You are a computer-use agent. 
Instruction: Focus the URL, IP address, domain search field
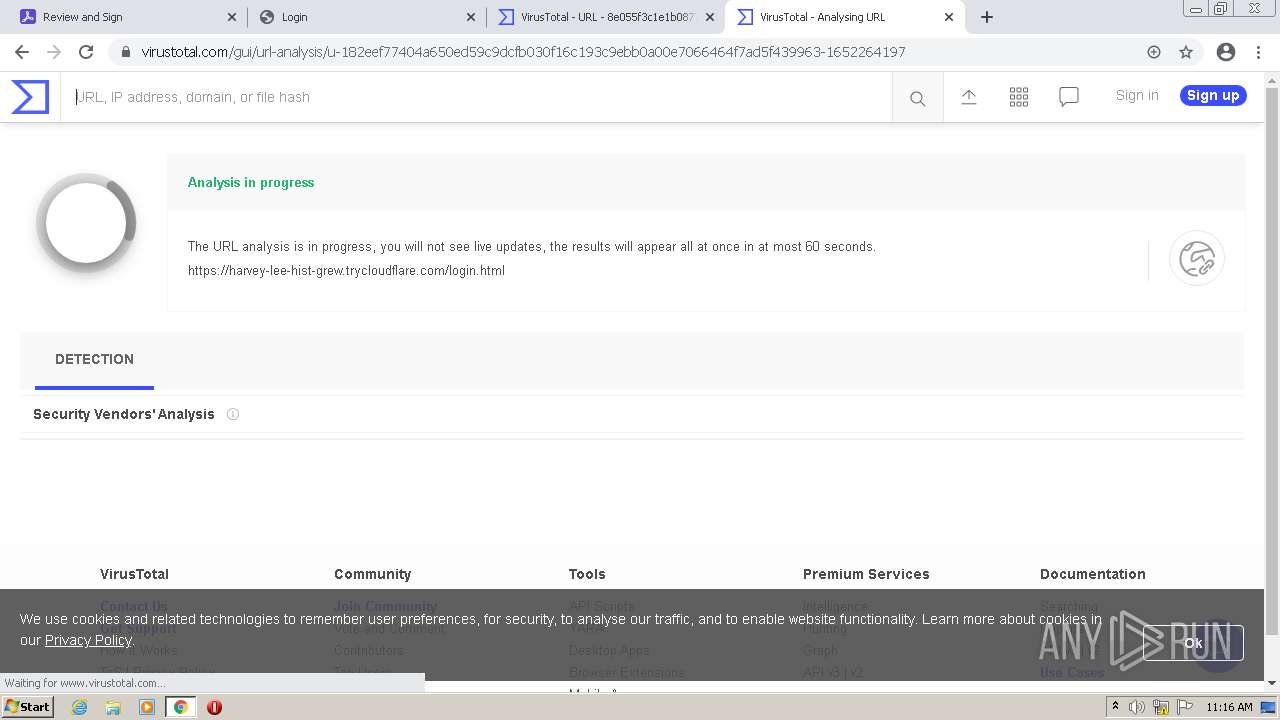[x=476, y=97]
